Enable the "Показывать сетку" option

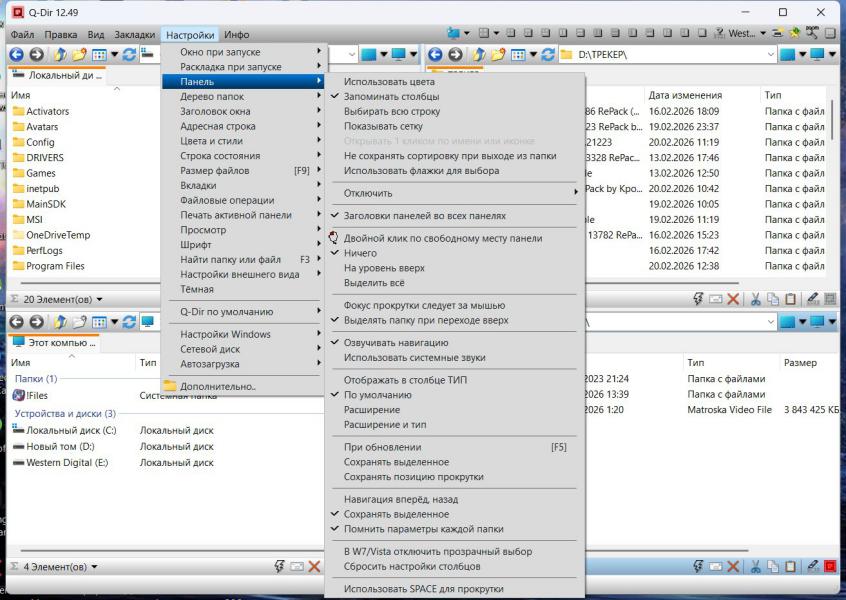[383, 126]
